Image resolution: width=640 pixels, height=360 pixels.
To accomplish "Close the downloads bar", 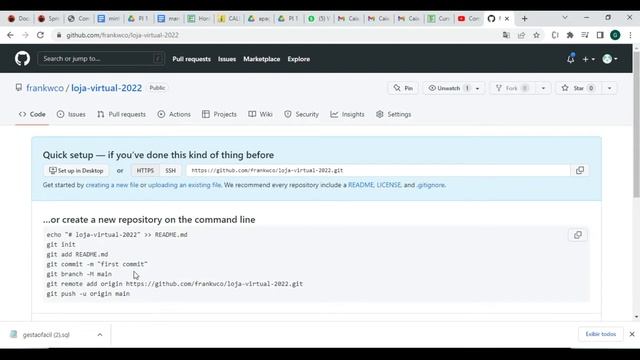I will point(632,334).
